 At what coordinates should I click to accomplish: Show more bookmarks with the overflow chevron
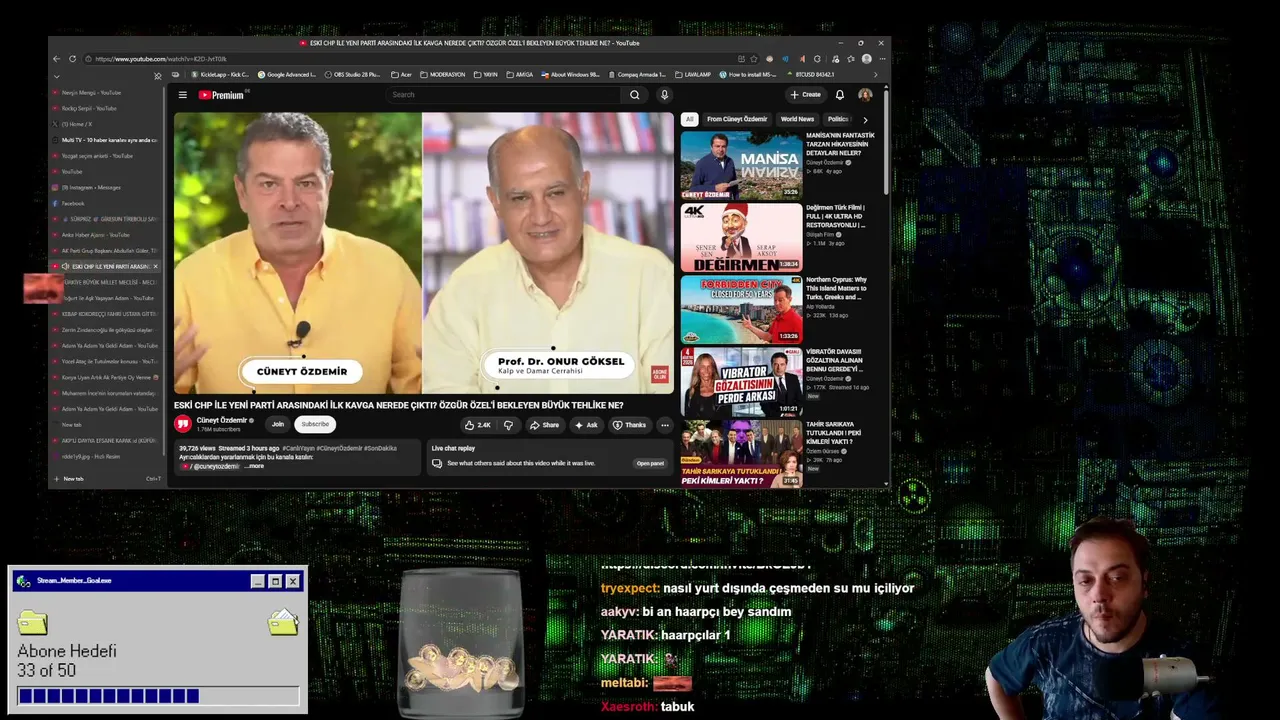click(x=875, y=75)
